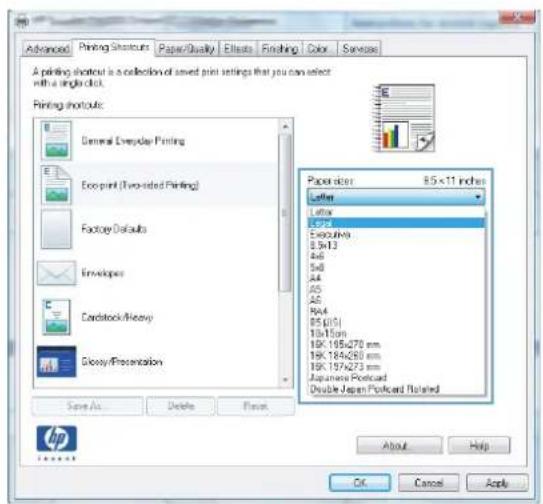Cancel the printing preferences dialog
543x504 pixels.
(x=429, y=483)
